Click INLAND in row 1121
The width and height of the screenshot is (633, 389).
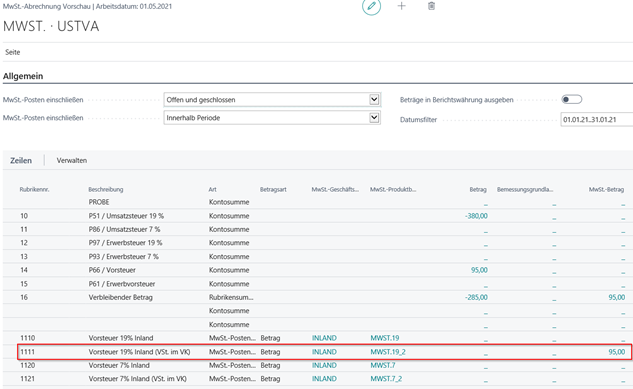pos(324,379)
